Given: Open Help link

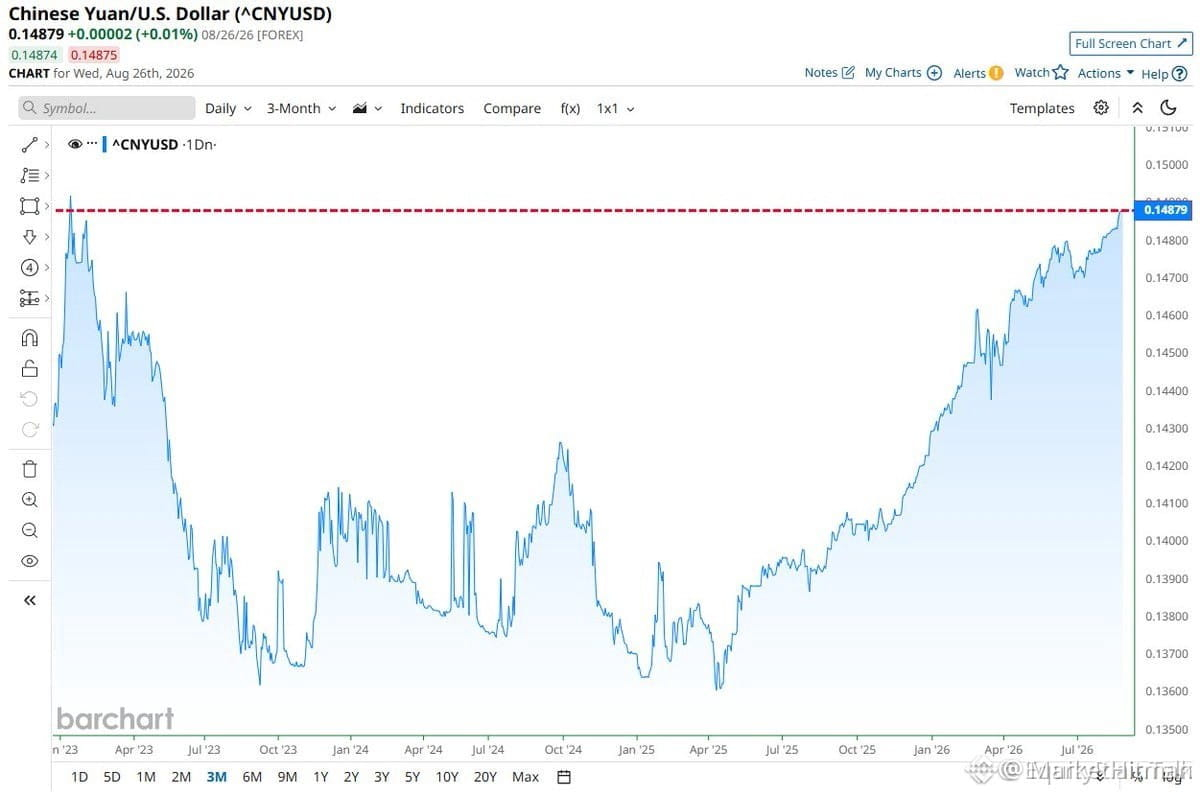Looking at the screenshot, I should tap(1164, 73).
